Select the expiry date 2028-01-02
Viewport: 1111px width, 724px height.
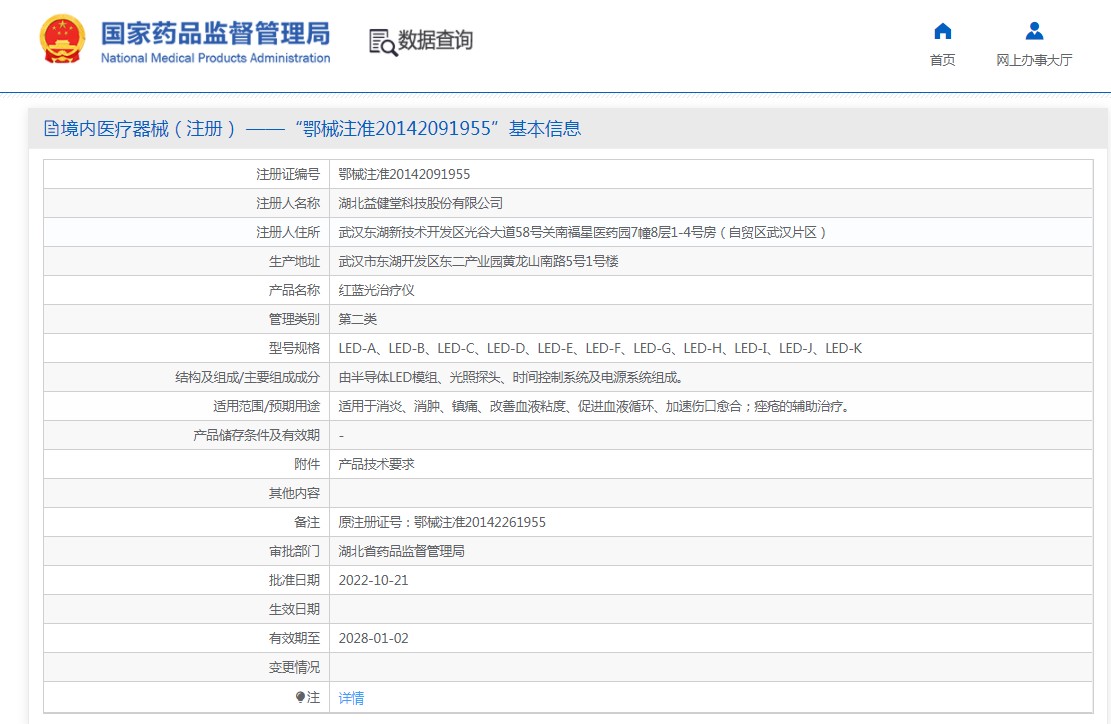pyautogui.click(x=373, y=638)
